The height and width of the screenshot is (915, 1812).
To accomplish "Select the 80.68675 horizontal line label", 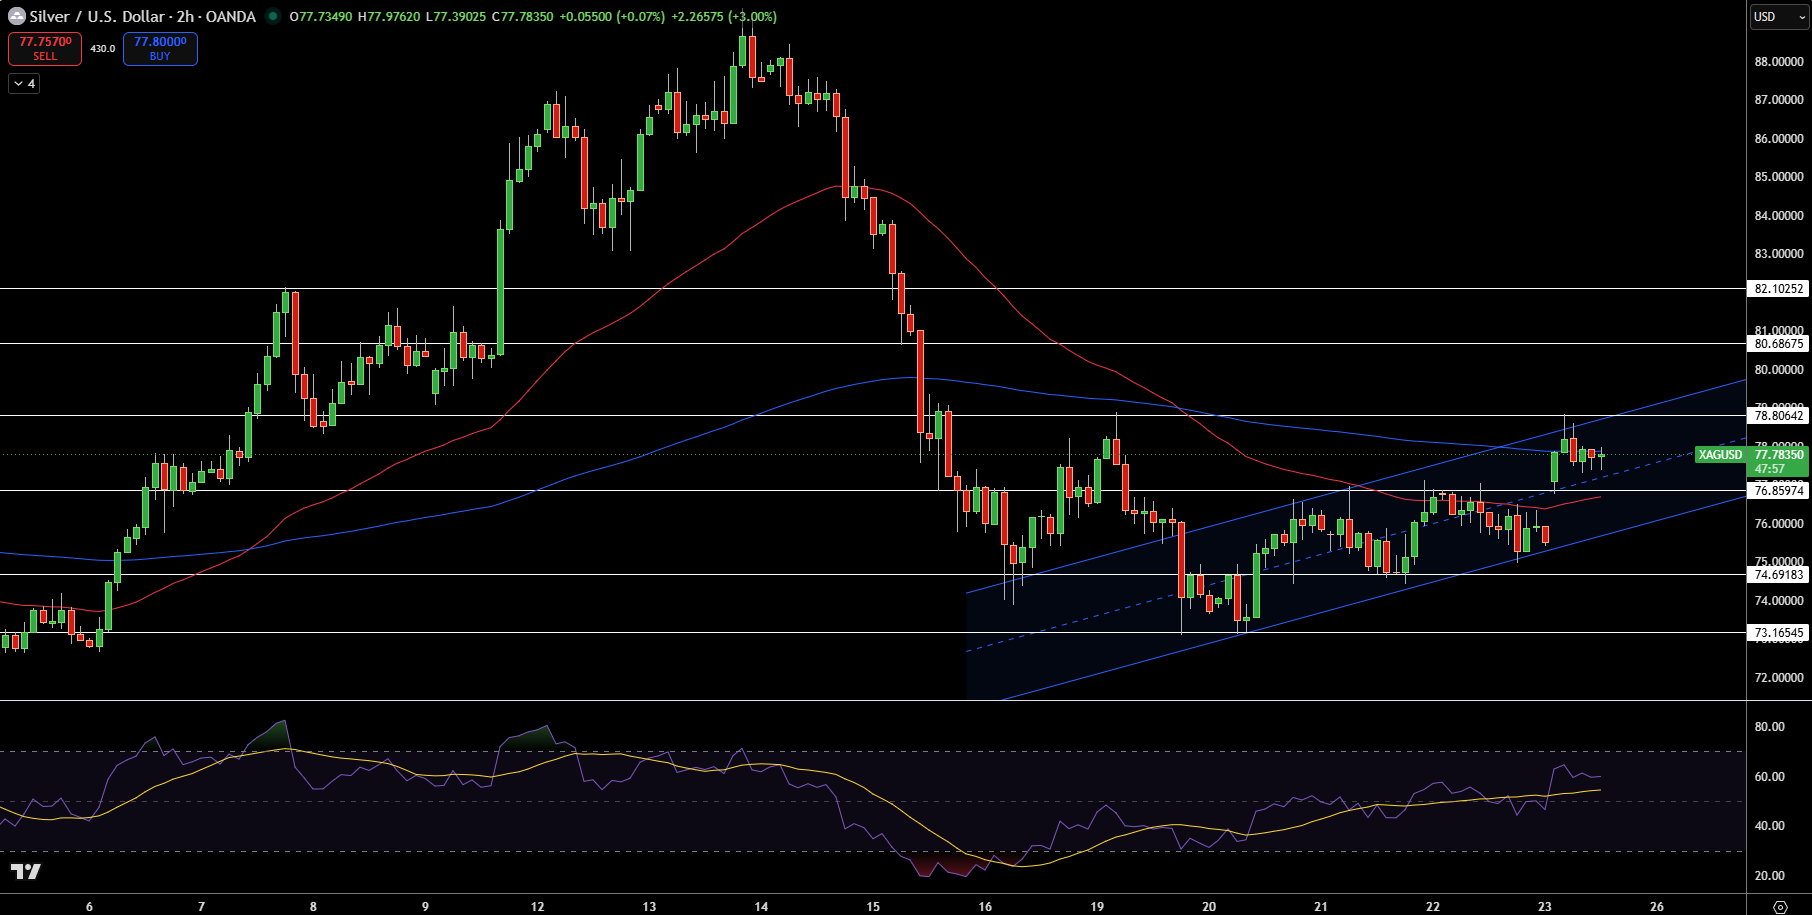I will coord(1779,344).
